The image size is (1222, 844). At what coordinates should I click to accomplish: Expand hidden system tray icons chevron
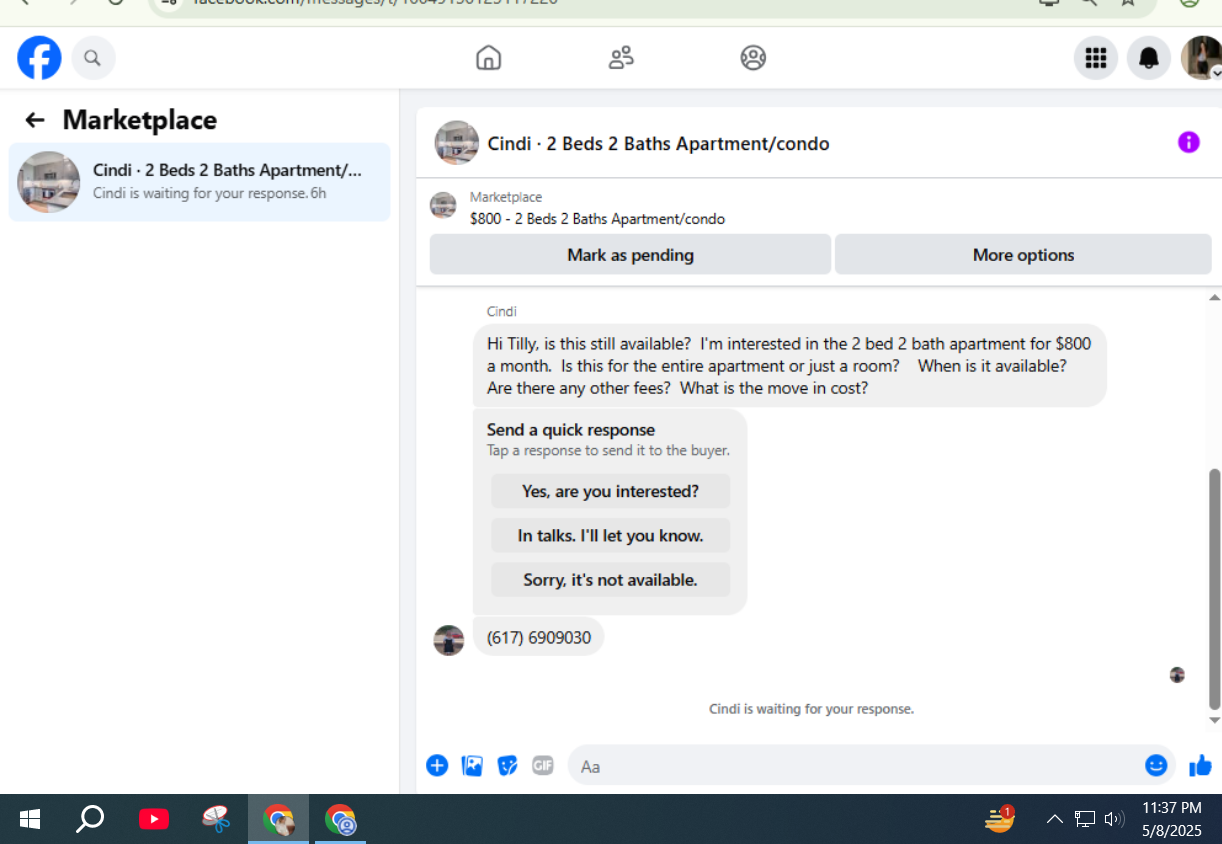1054,820
